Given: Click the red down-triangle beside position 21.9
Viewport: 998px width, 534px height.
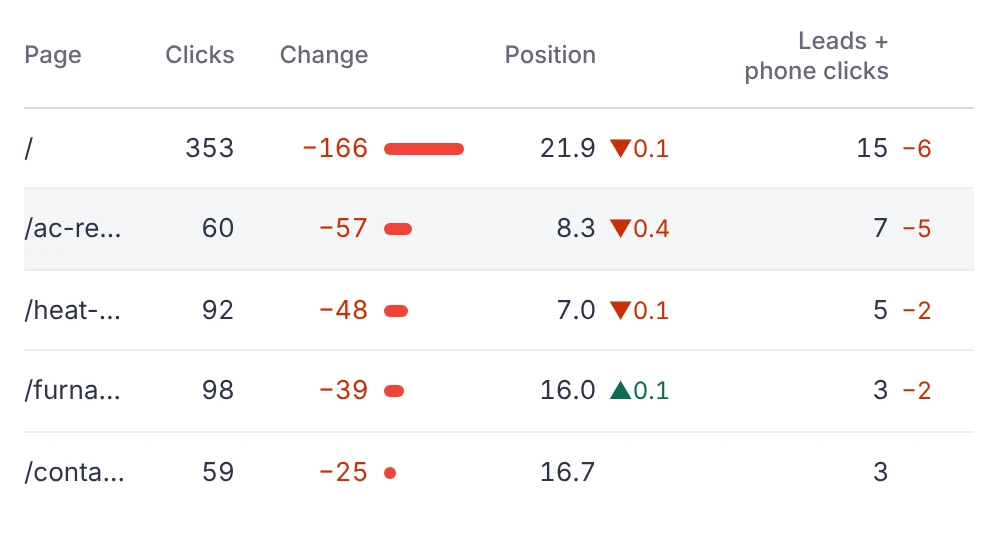Looking at the screenshot, I should [620, 148].
